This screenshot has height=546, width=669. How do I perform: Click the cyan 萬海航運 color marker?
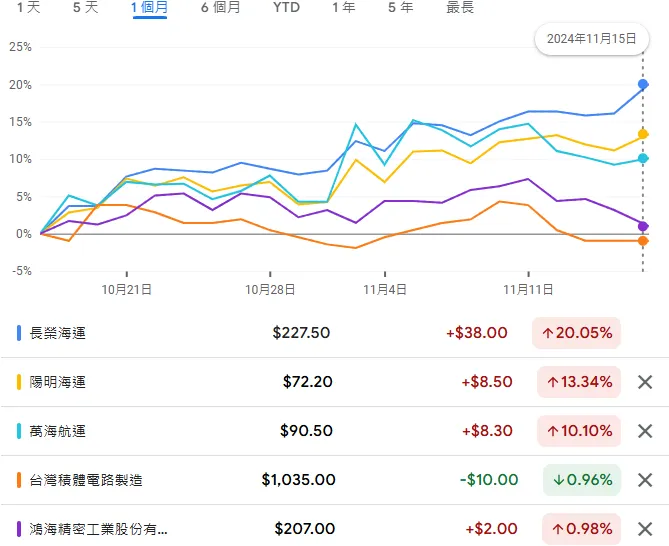click(19, 431)
